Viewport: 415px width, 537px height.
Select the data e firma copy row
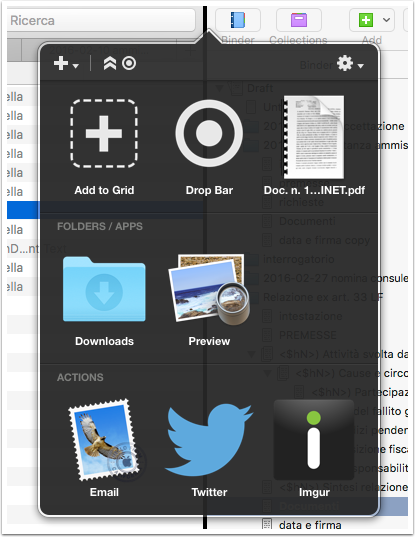(324, 240)
